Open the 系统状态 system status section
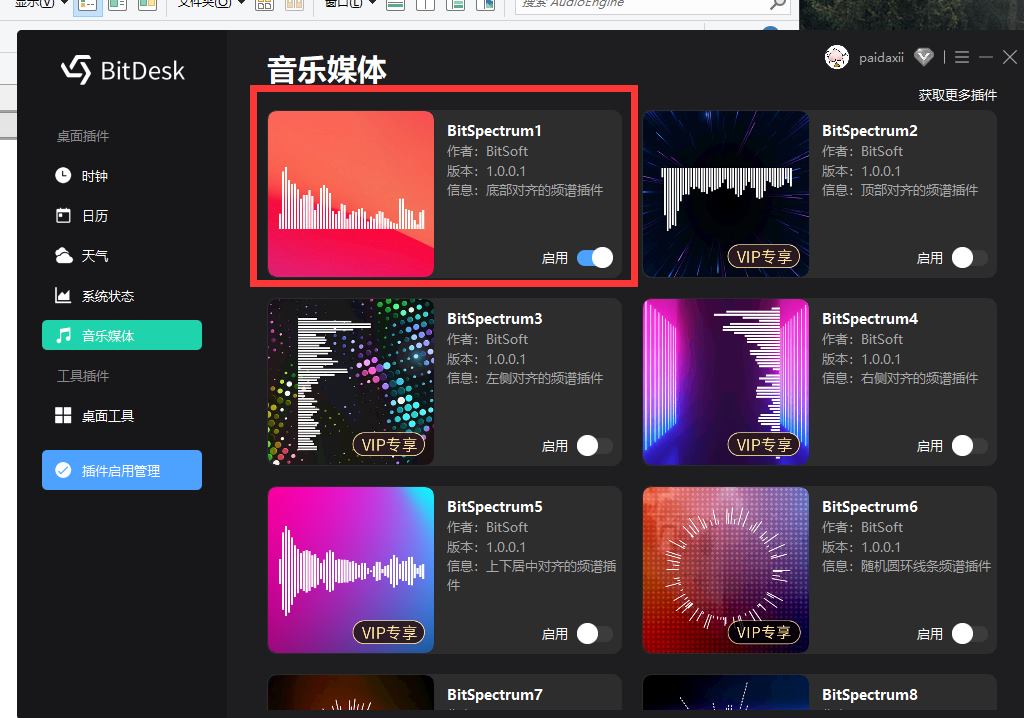This screenshot has height=718, width=1024. click(x=107, y=296)
